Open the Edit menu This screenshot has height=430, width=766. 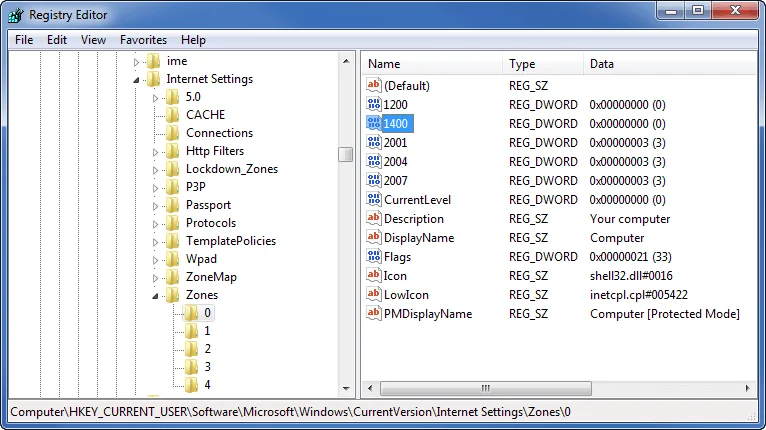pyautogui.click(x=57, y=40)
